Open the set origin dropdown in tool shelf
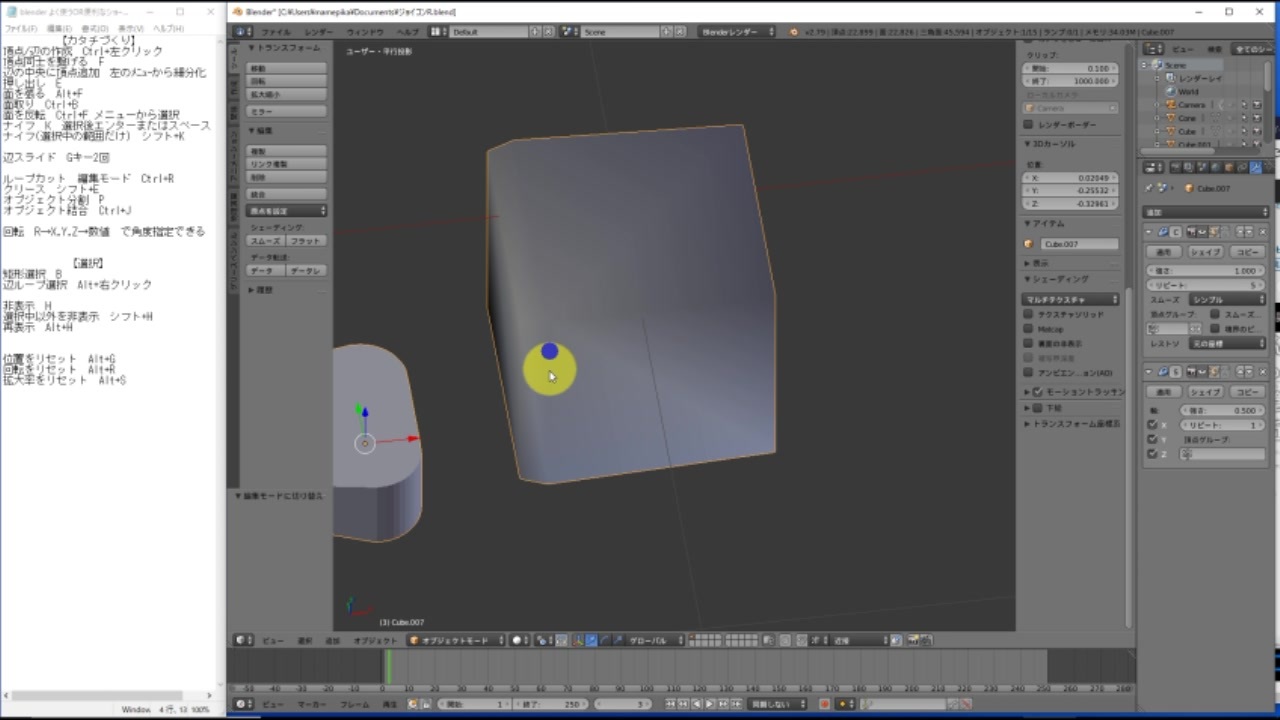The height and width of the screenshot is (720, 1280). pos(287,211)
